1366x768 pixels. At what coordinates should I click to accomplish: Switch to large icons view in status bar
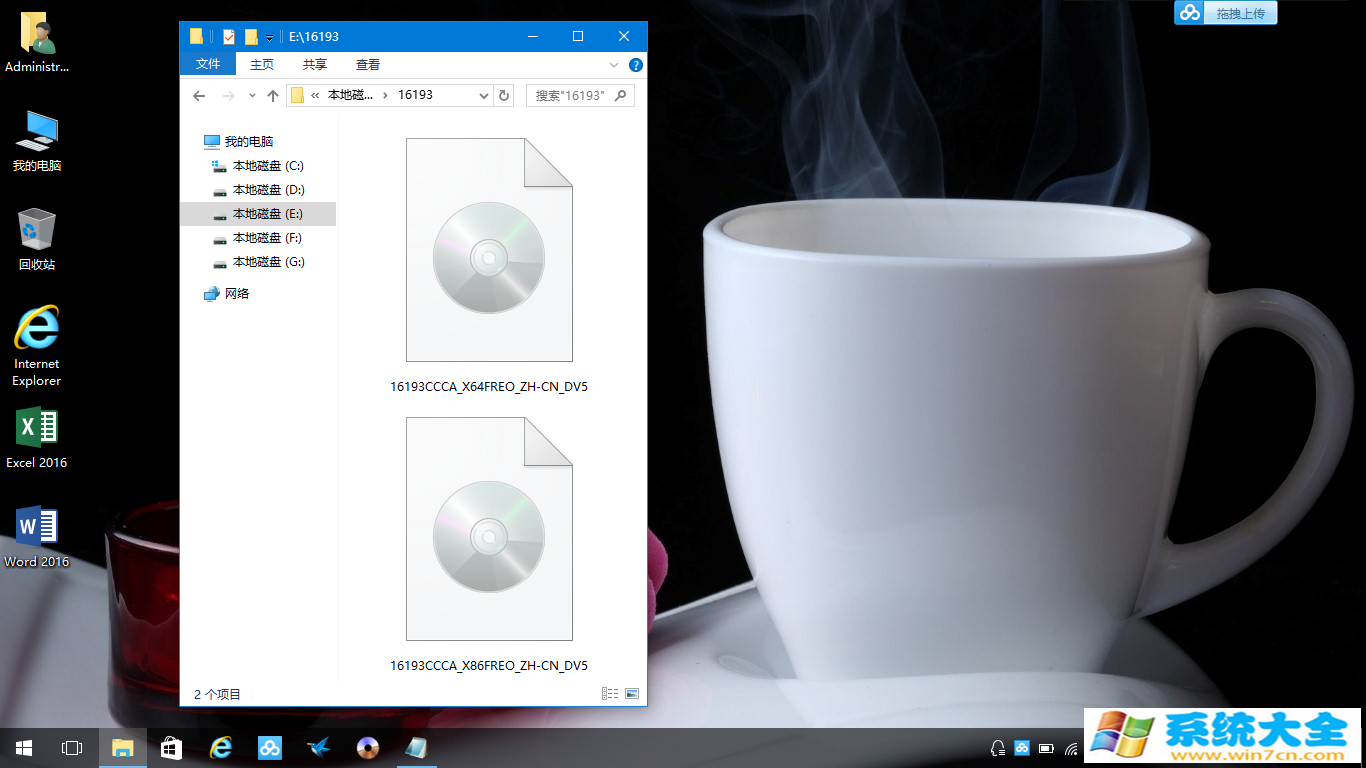click(631, 693)
